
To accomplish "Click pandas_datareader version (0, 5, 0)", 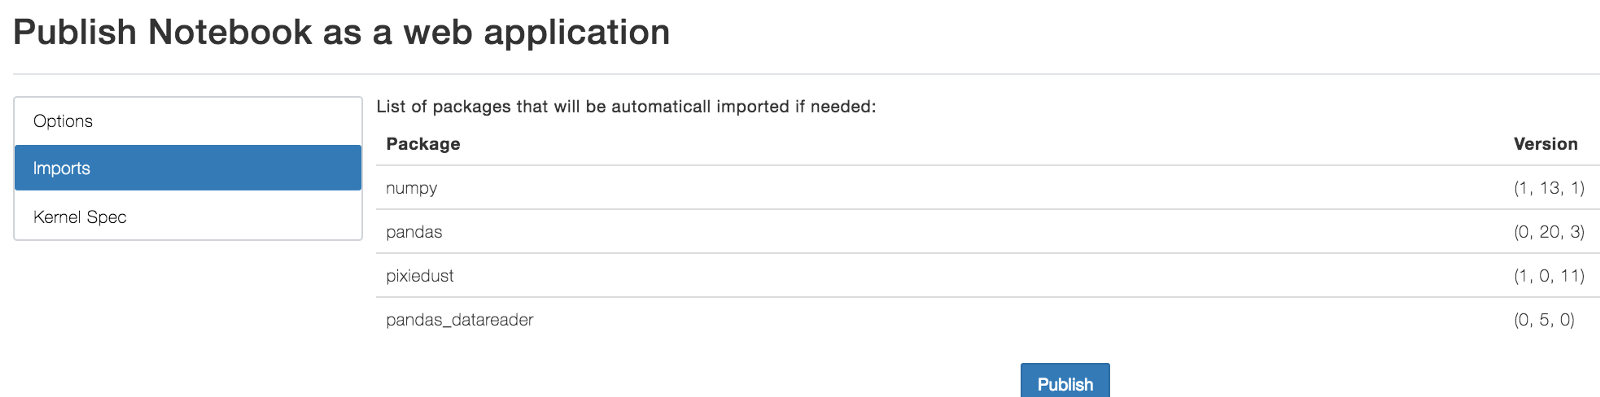I will click(x=1544, y=320).
